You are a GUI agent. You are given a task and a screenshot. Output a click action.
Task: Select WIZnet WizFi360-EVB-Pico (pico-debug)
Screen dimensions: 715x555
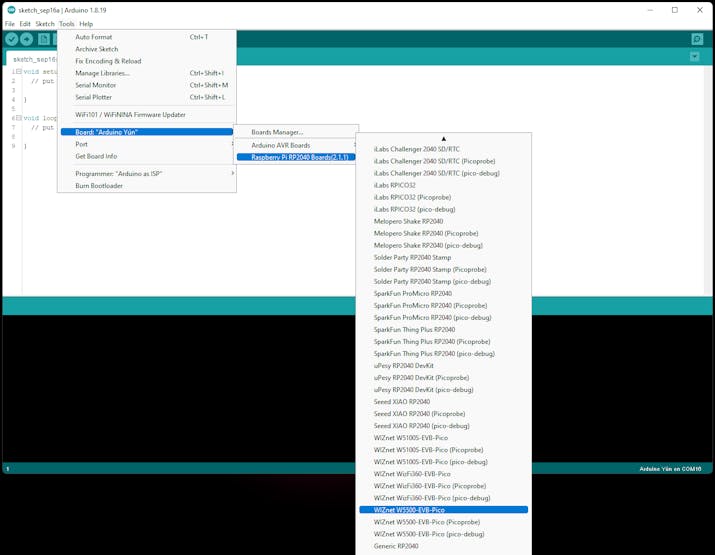pyautogui.click(x=443, y=498)
